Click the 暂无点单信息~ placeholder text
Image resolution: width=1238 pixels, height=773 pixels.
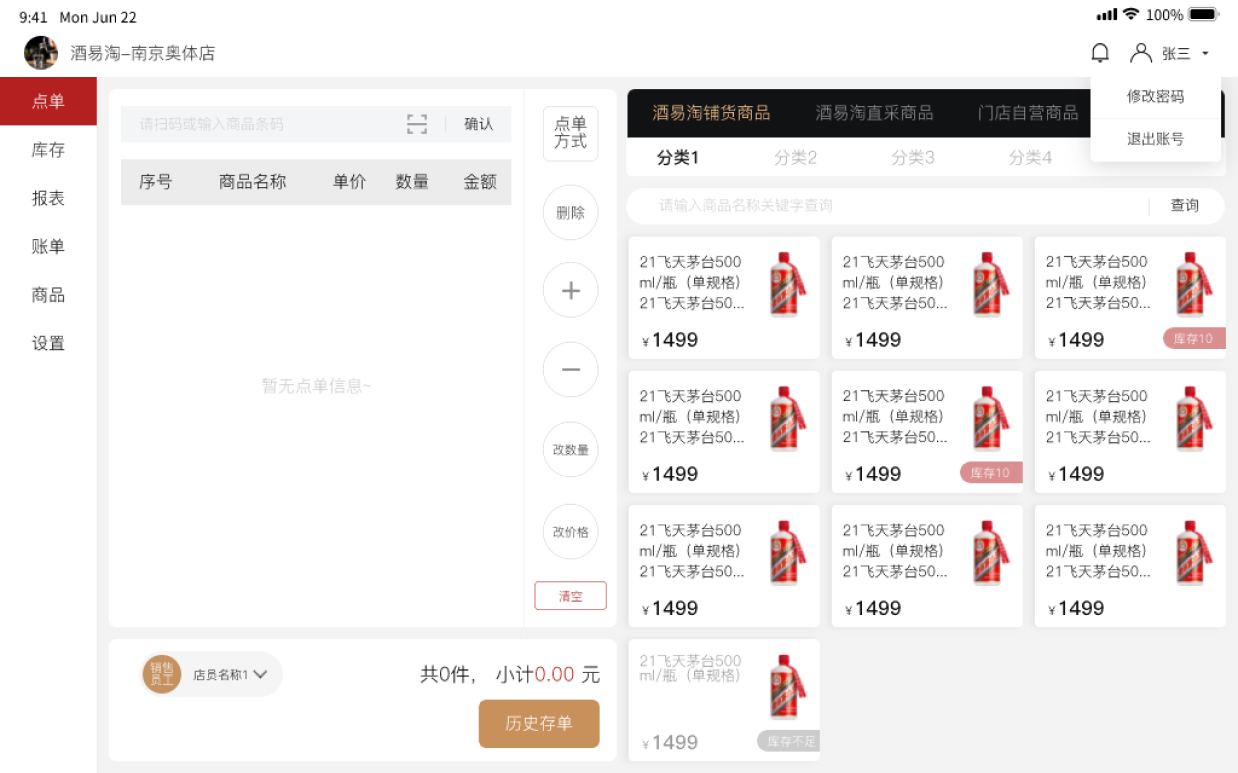316,386
